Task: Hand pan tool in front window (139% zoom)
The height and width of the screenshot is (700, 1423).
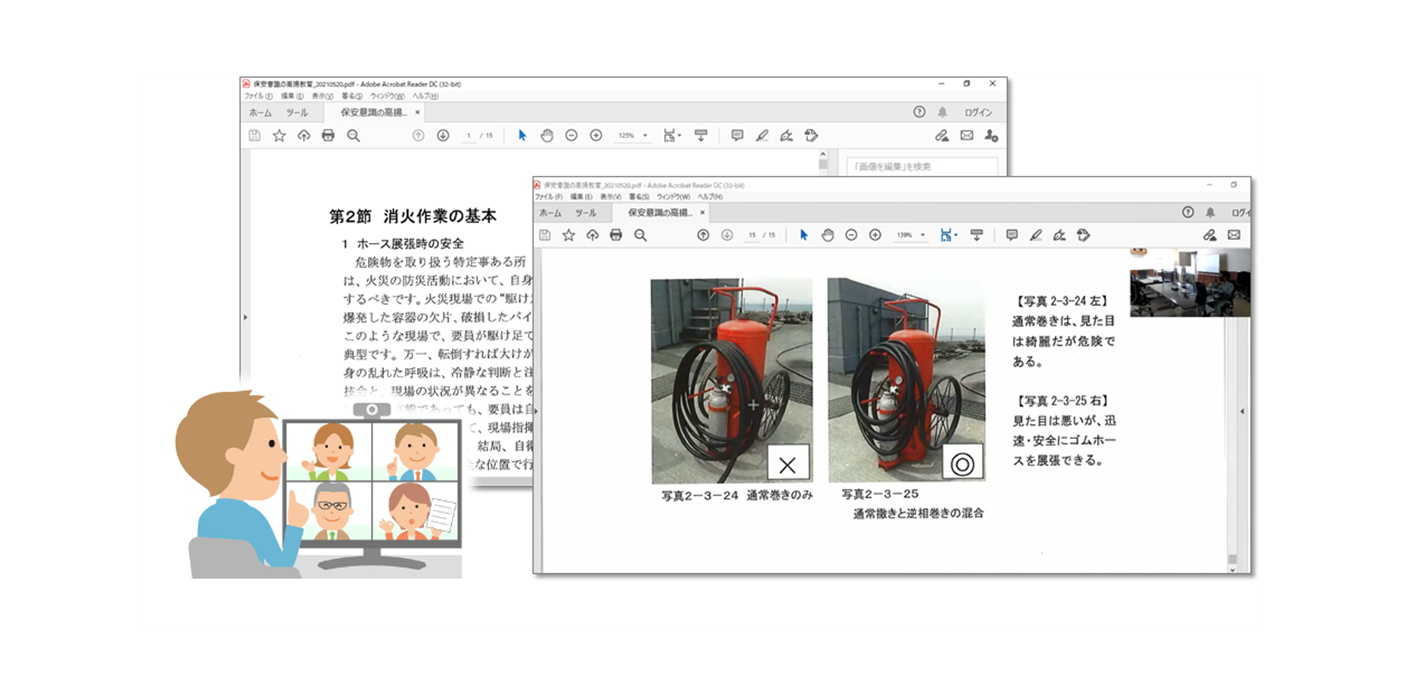Action: pos(828,235)
